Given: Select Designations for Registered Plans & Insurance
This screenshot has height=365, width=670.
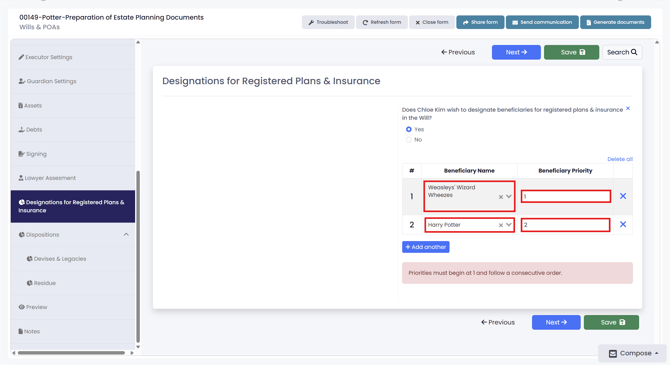Looking at the screenshot, I should (73, 206).
